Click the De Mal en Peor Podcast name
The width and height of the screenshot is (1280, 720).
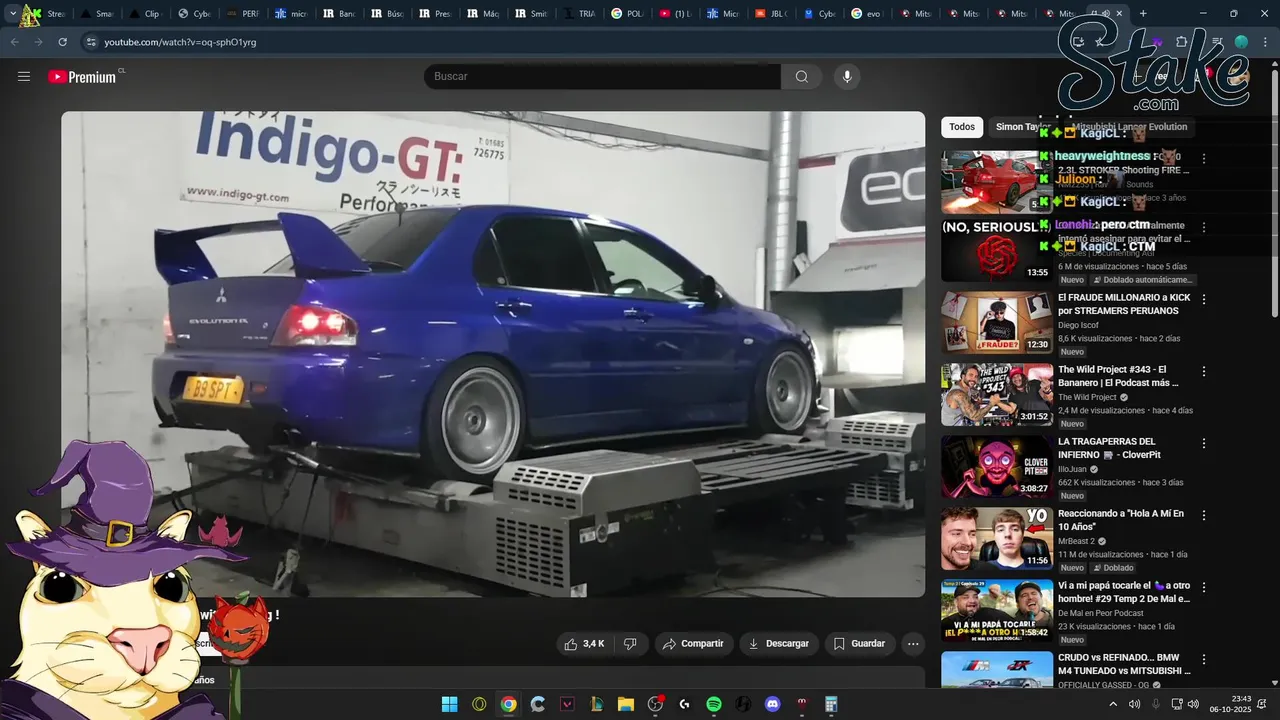point(1101,613)
